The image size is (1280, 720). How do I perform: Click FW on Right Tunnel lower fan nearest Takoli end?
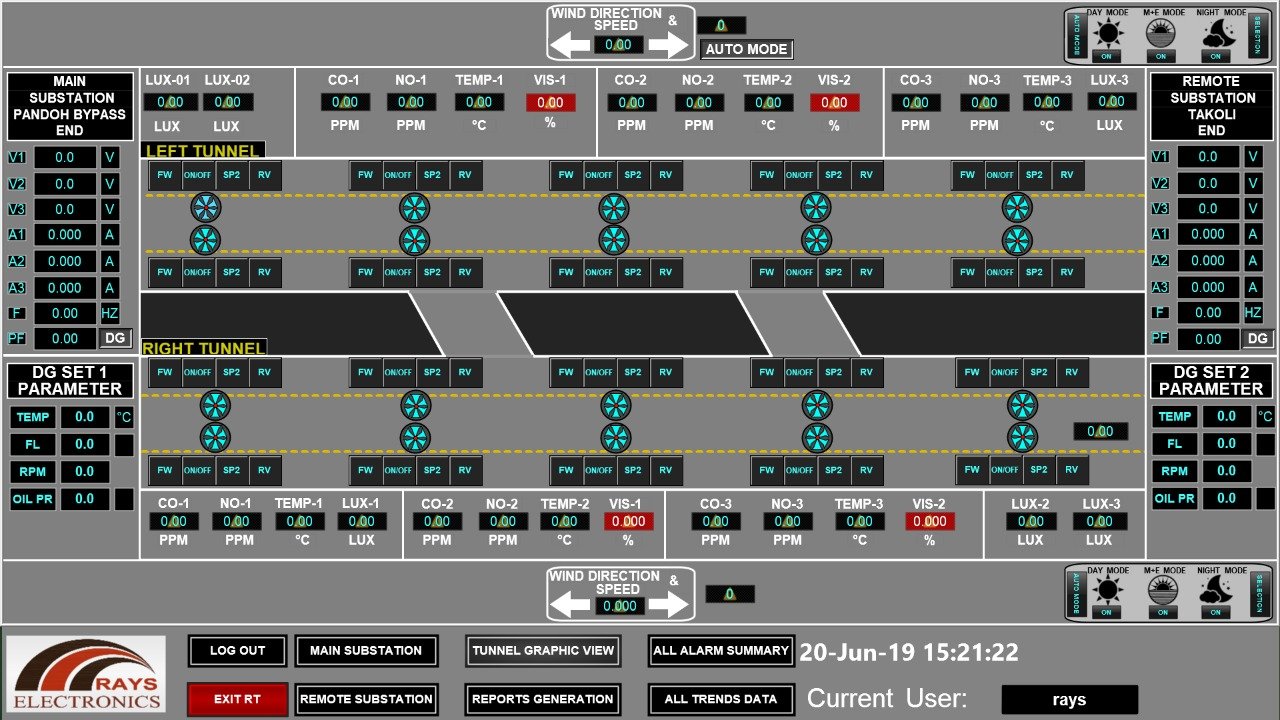click(972, 469)
